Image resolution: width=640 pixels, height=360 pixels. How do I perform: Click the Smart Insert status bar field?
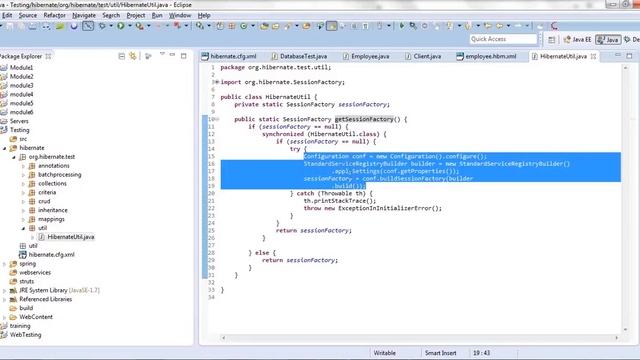(440, 353)
